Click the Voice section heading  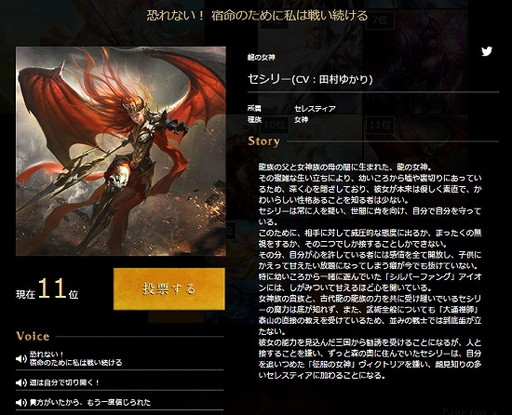click(x=33, y=336)
